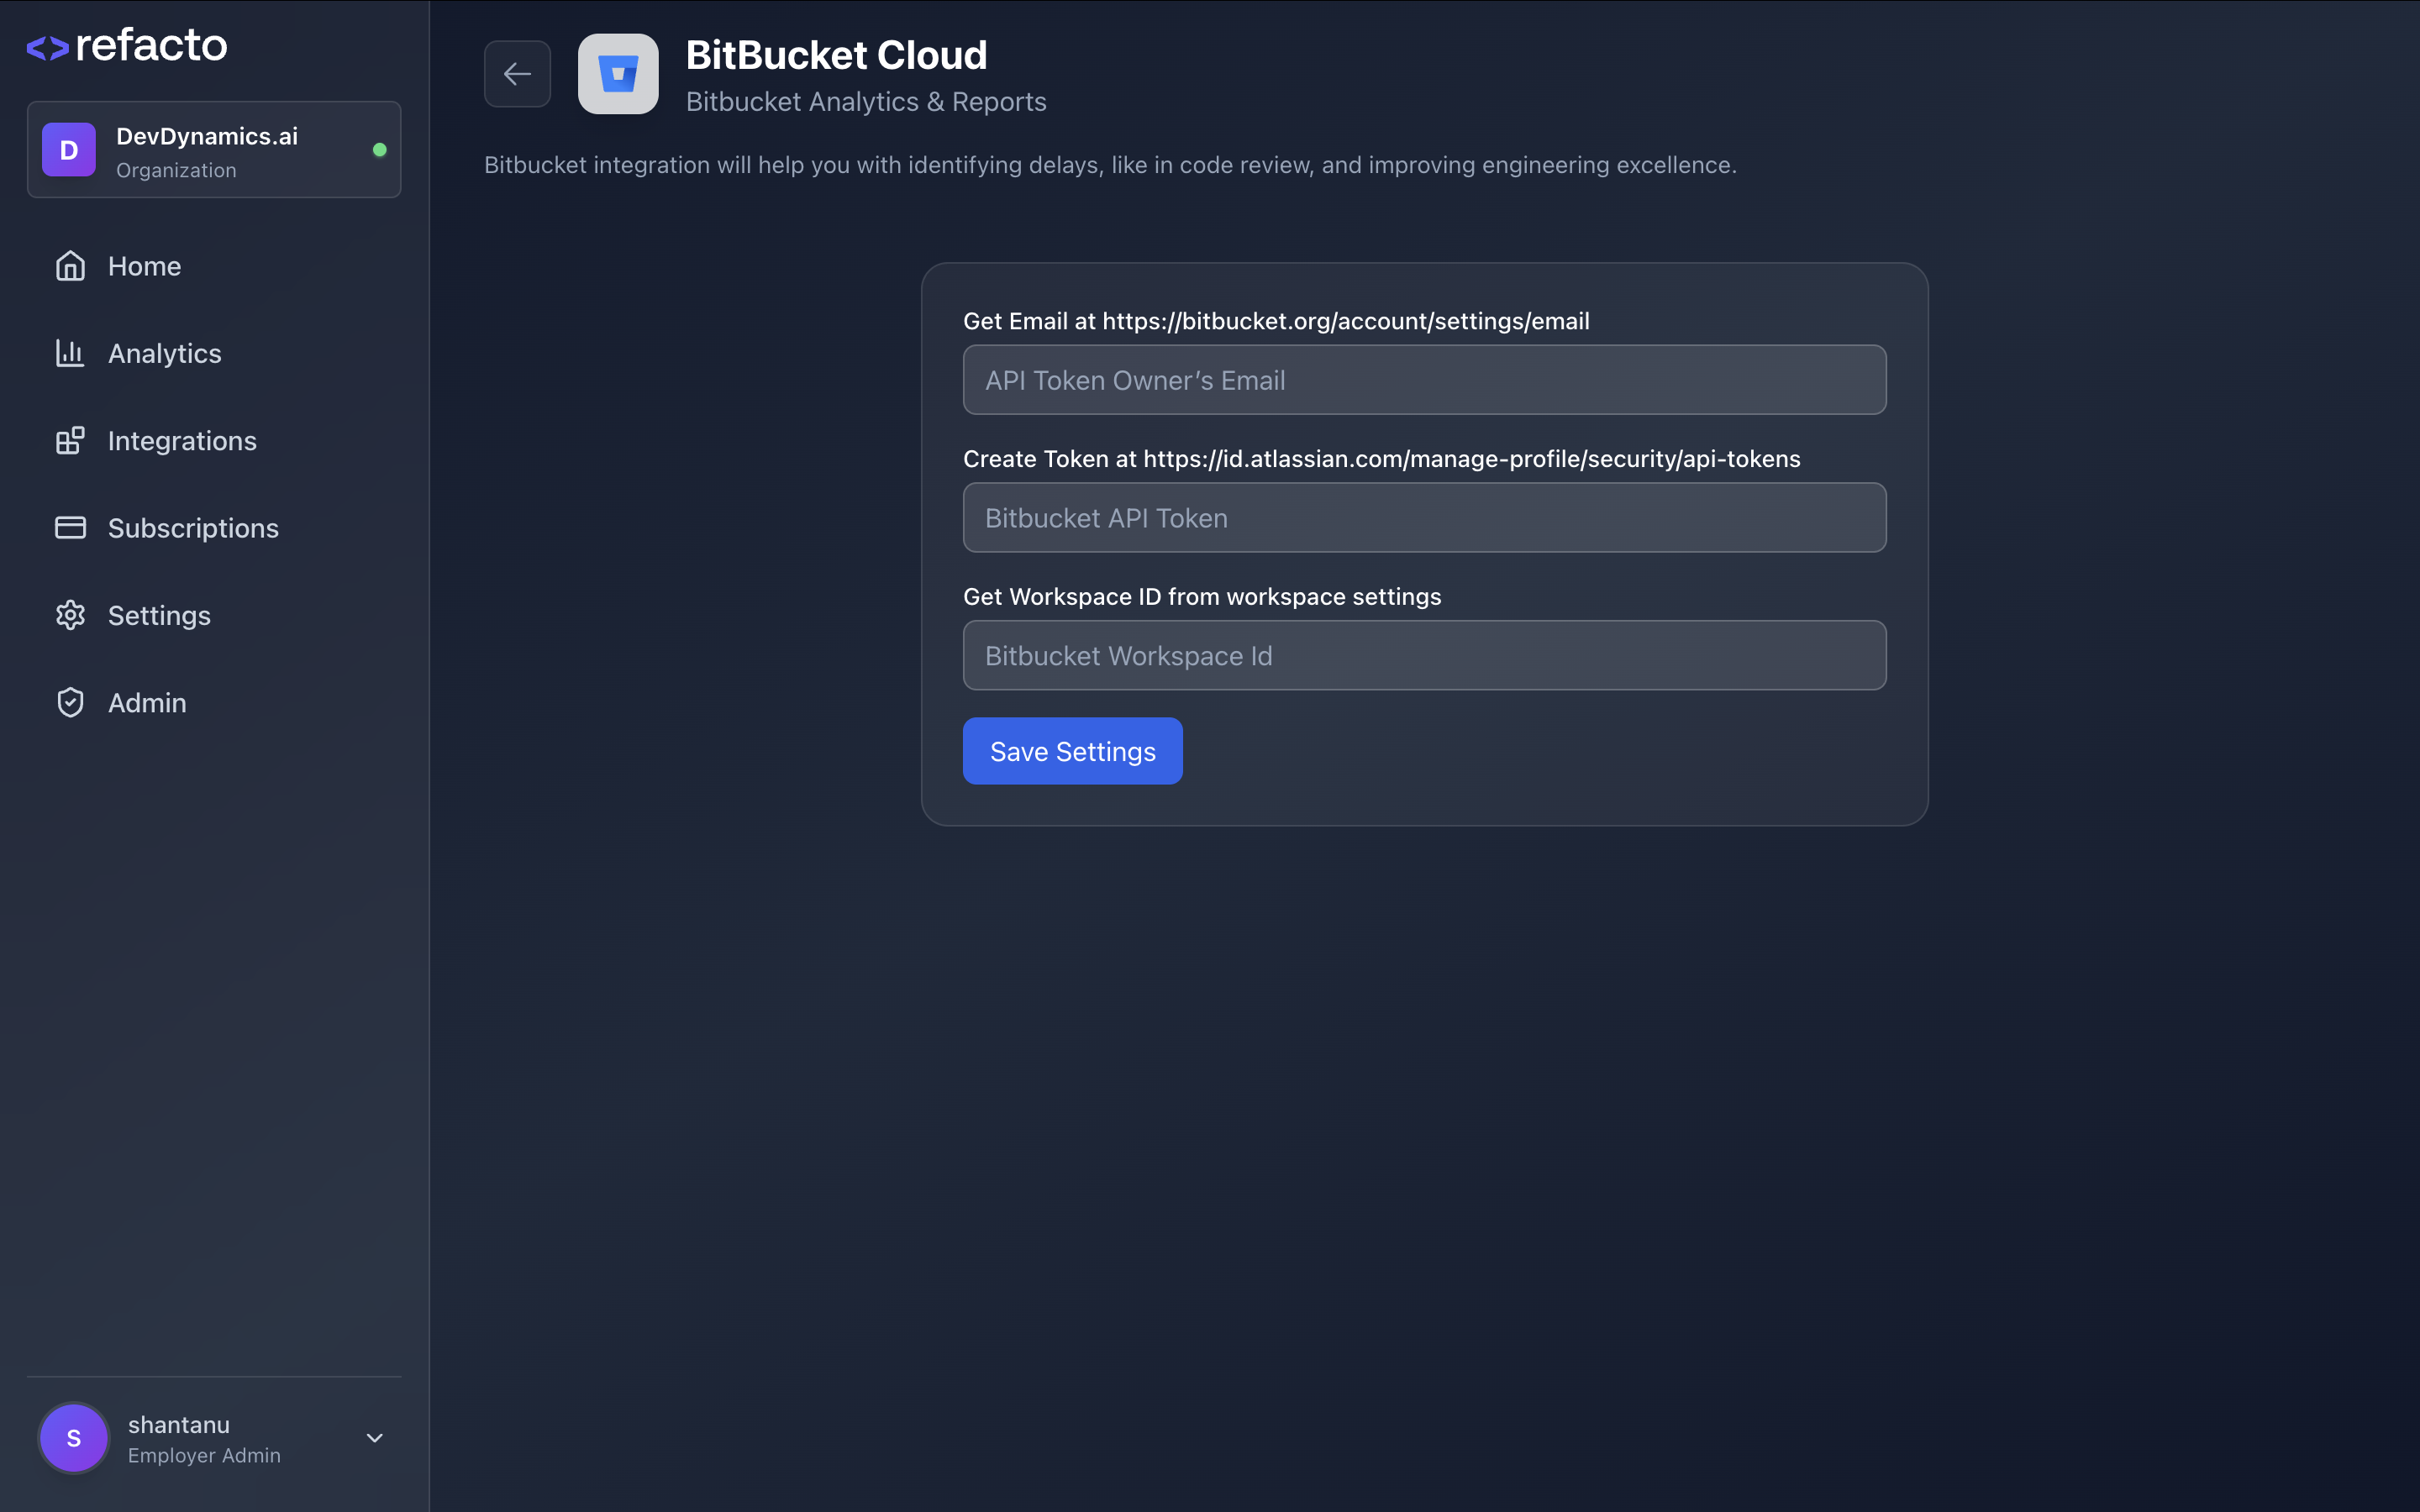2420x1512 pixels.
Task: Click the Bitbucket Workspace Id field
Action: tap(1423, 655)
